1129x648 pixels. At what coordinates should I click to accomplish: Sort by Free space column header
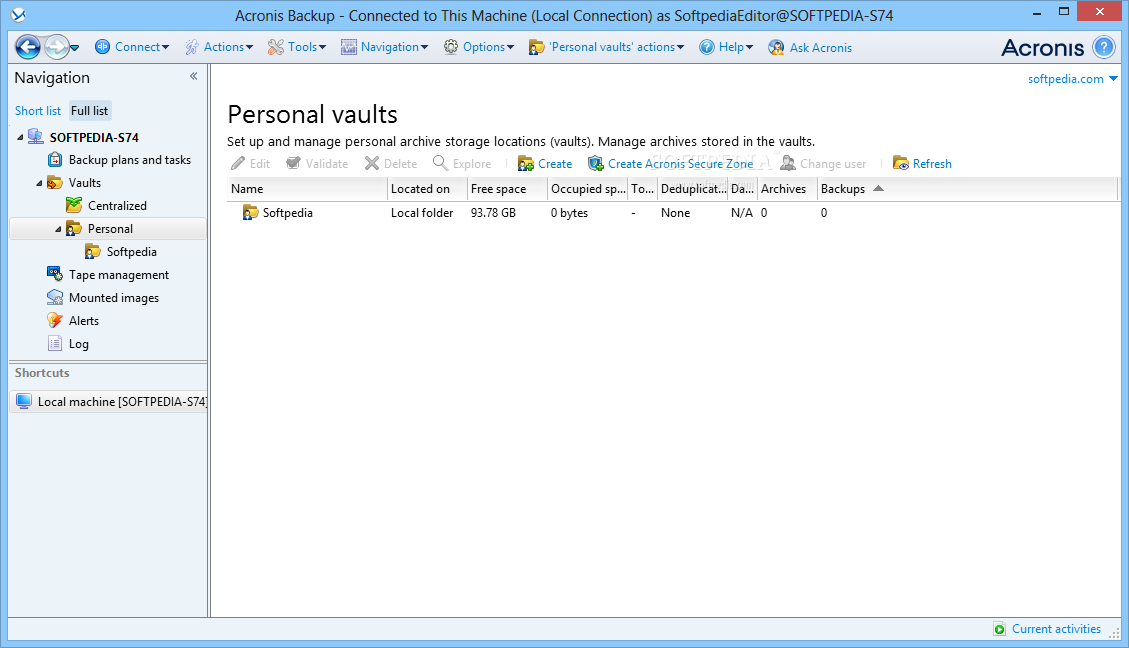click(x=507, y=189)
